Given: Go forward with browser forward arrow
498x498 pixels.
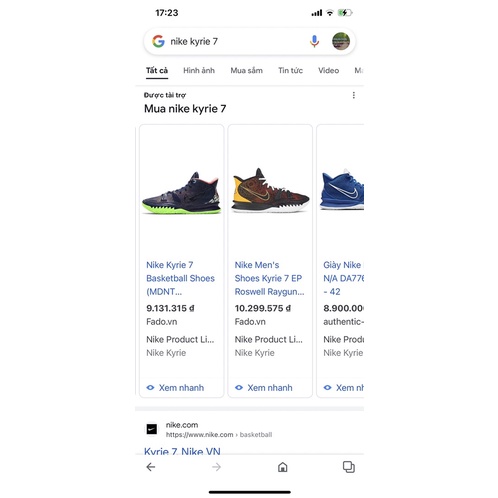Looking at the screenshot, I should (216, 467).
